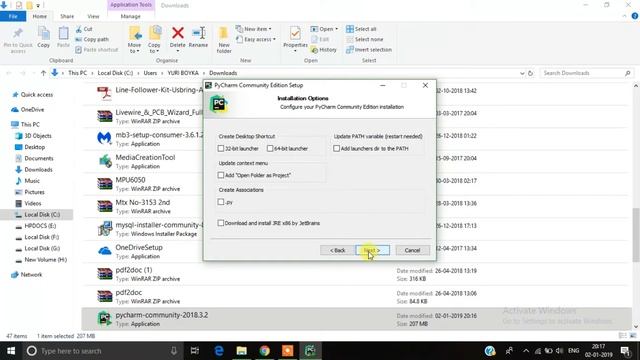Click the PyCharm setup taskbar icon

point(310,351)
